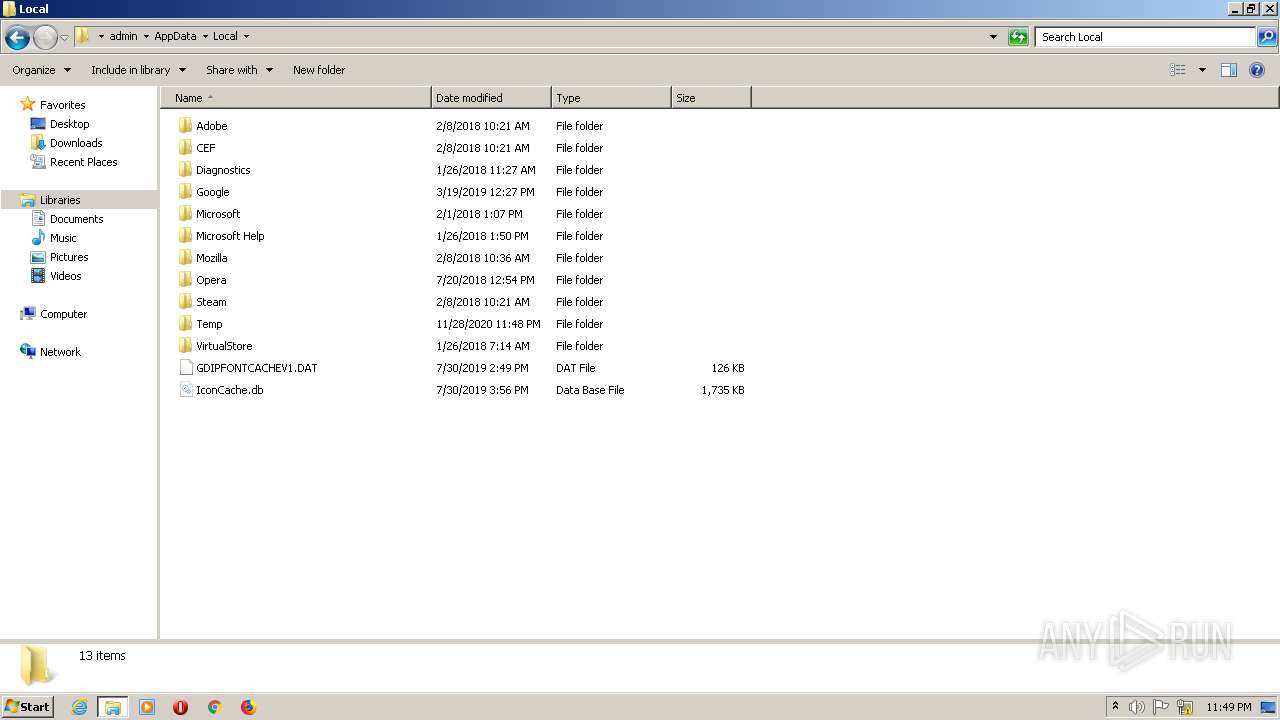Viewport: 1280px width, 720px height.
Task: Open the Organize dropdown menu
Action: (x=41, y=70)
